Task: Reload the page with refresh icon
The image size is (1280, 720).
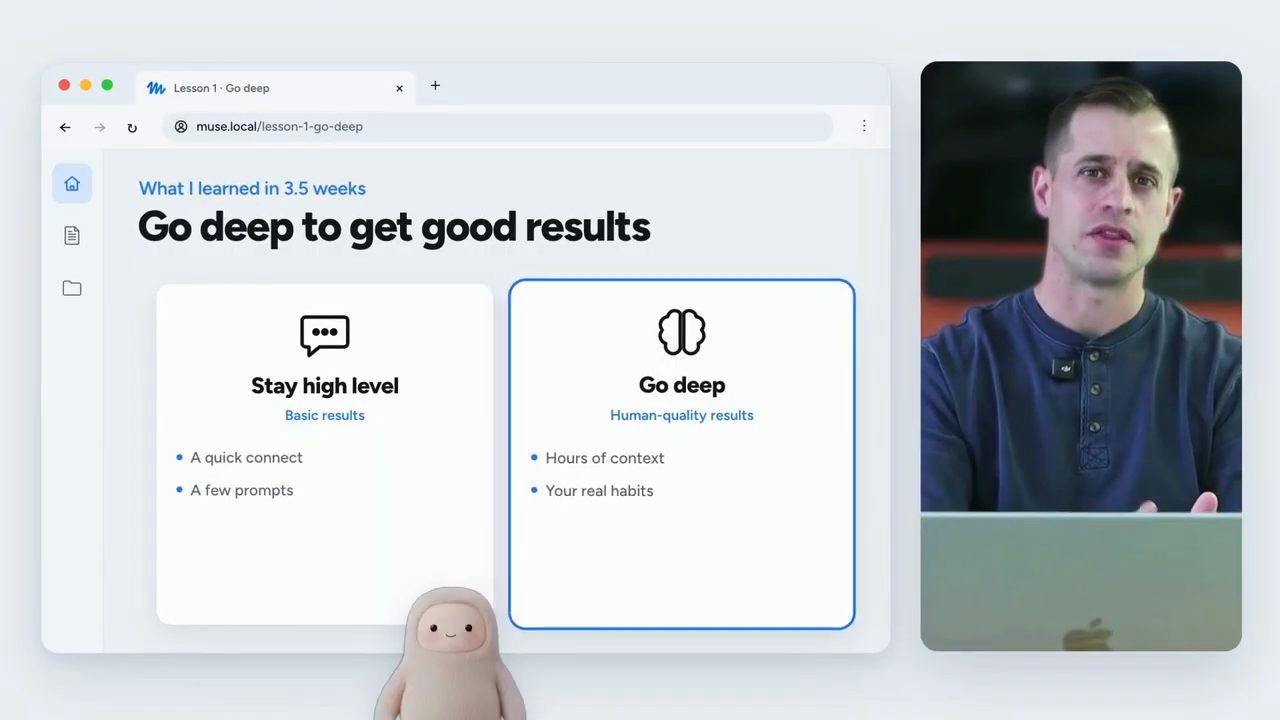Action: point(132,127)
